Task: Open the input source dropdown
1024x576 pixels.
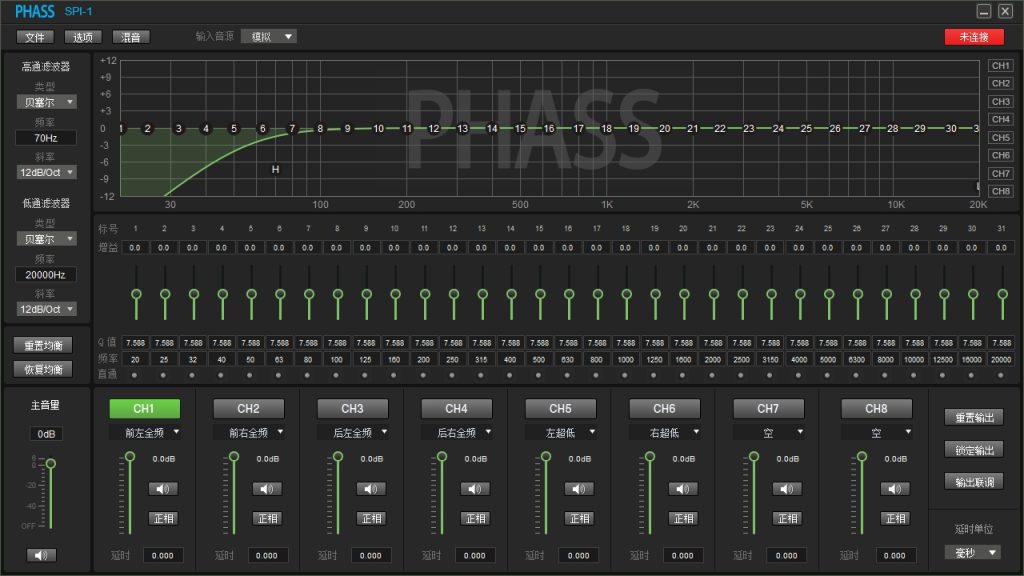Action: click(269, 37)
